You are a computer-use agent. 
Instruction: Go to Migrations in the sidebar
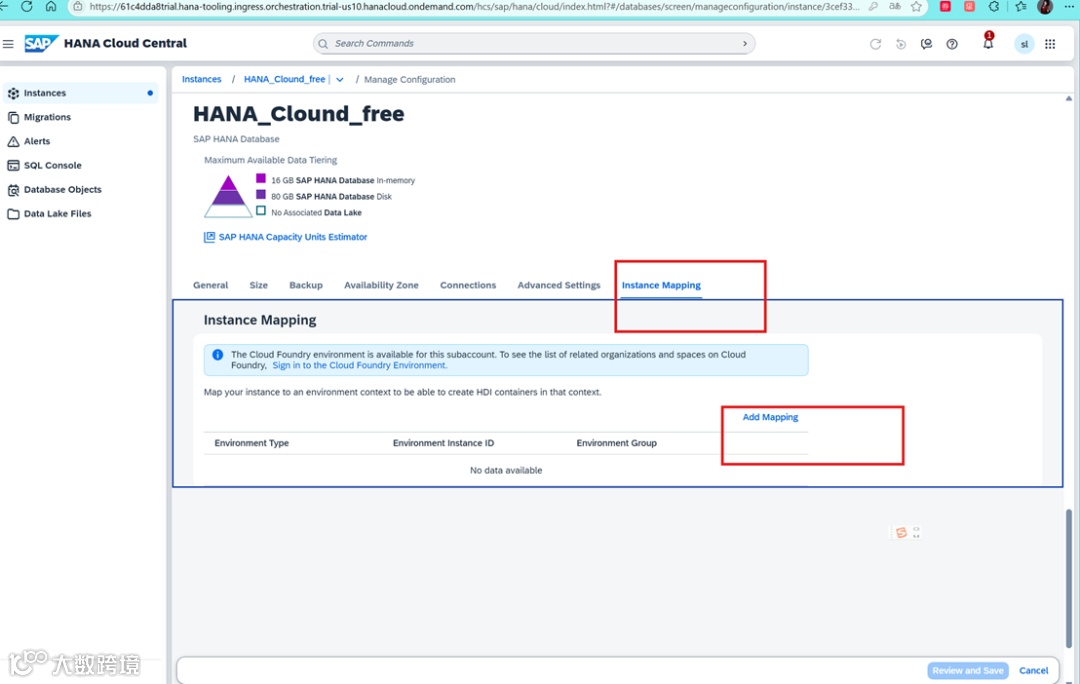[47, 117]
